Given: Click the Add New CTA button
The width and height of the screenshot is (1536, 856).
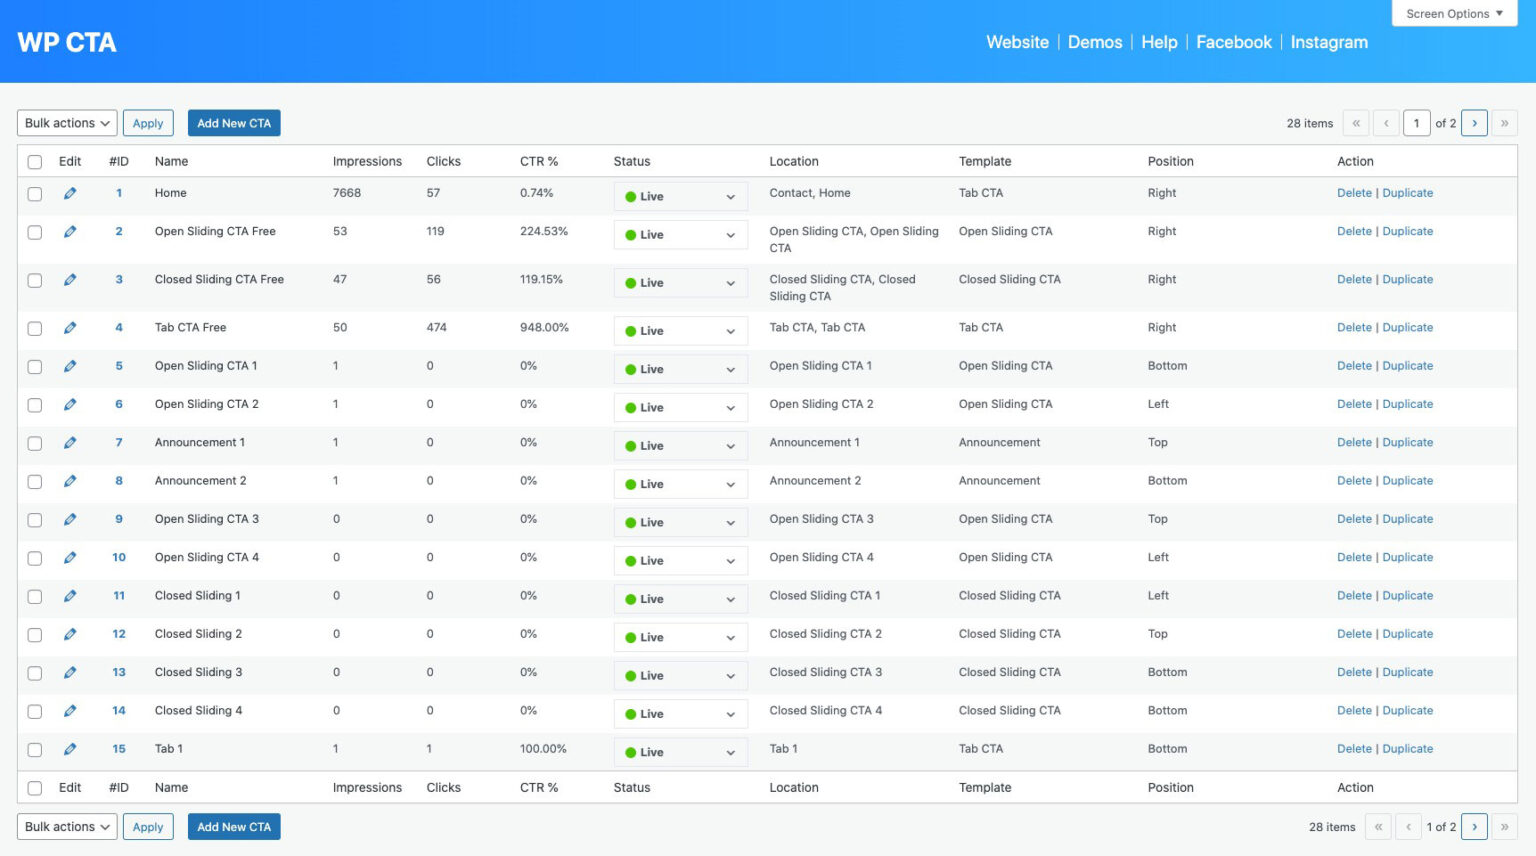Looking at the screenshot, I should tap(234, 122).
